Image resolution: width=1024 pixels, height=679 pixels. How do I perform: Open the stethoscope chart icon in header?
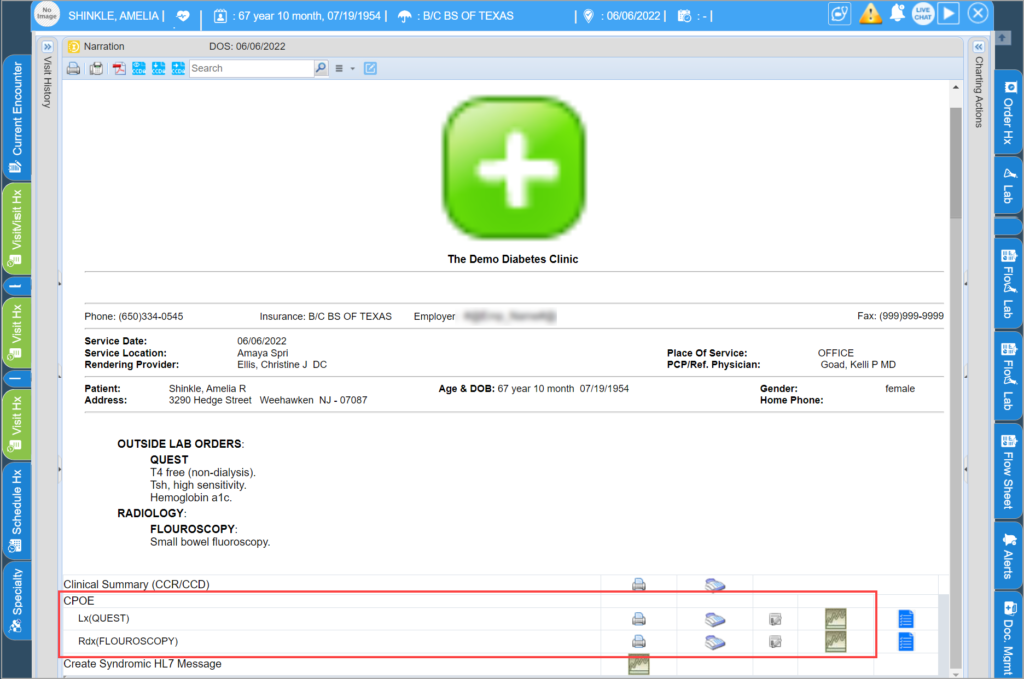840,14
